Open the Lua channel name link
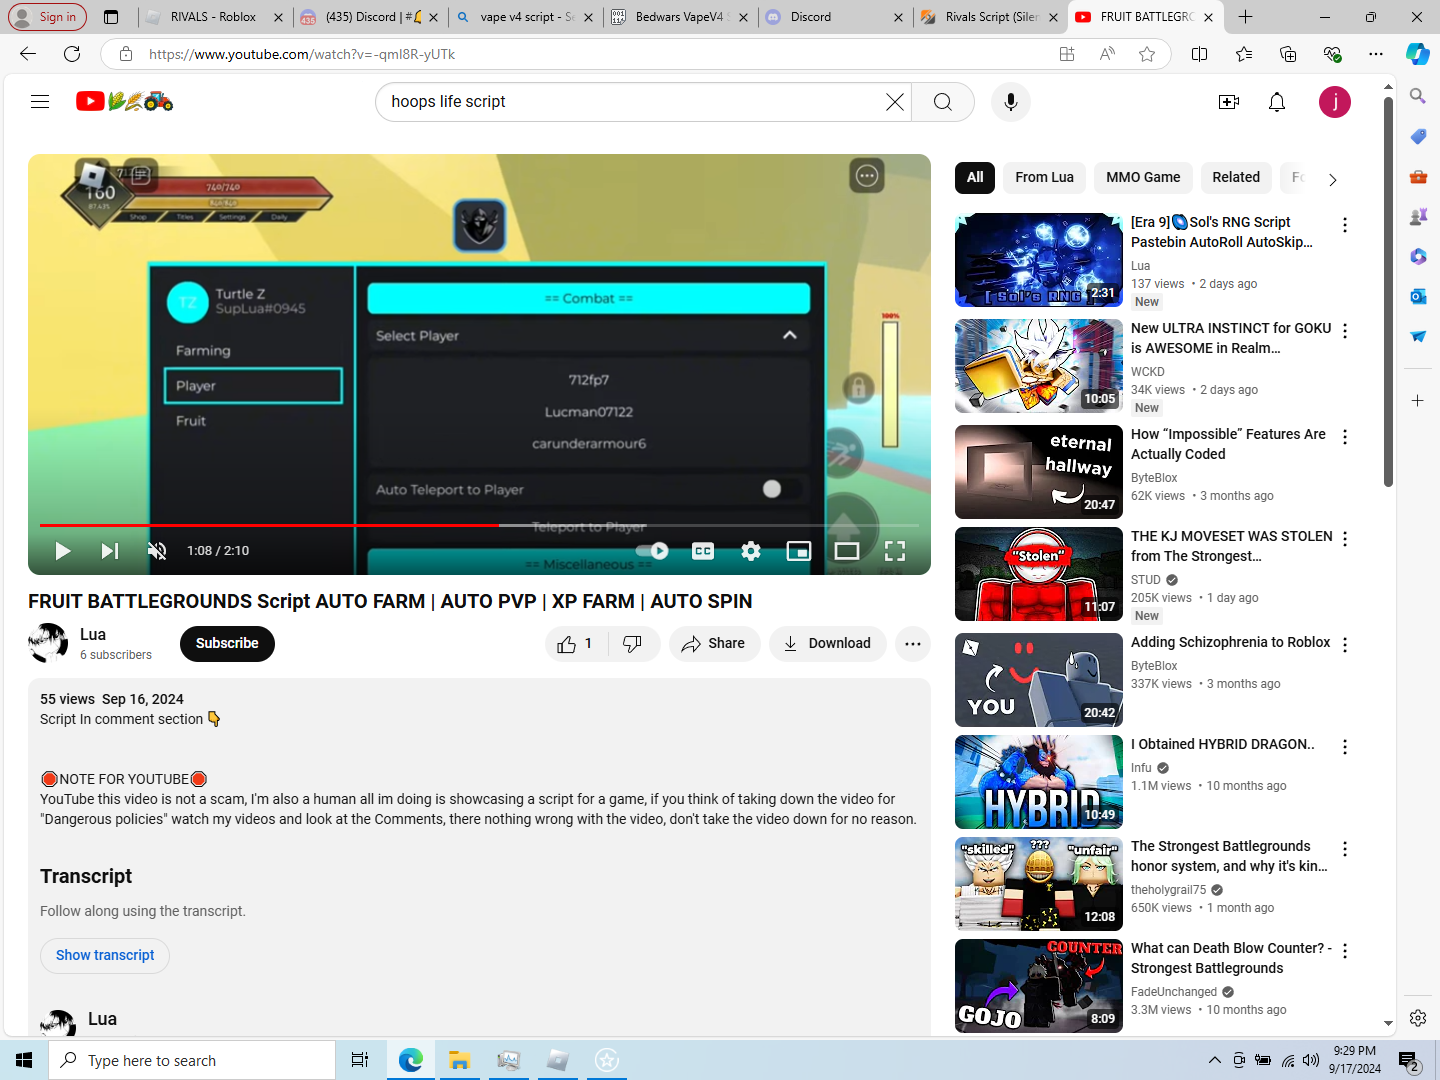1440x1080 pixels. tap(93, 634)
